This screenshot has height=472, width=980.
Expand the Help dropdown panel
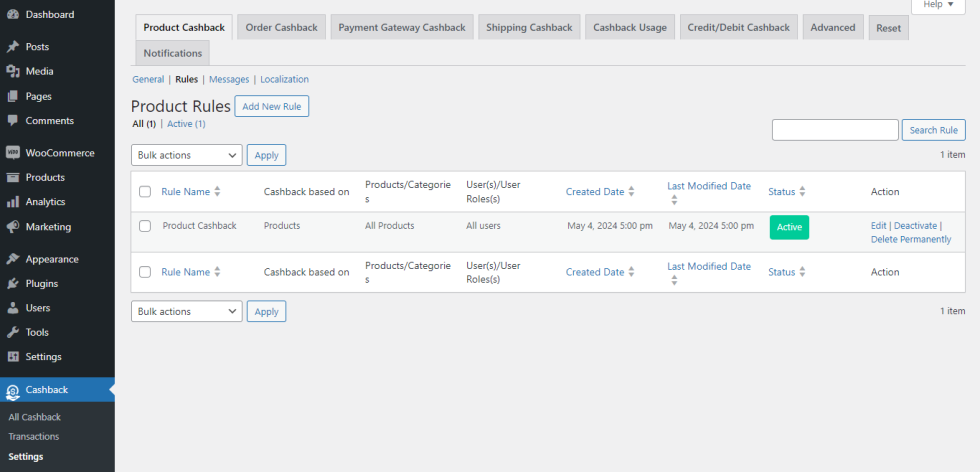pyautogui.click(x=938, y=5)
